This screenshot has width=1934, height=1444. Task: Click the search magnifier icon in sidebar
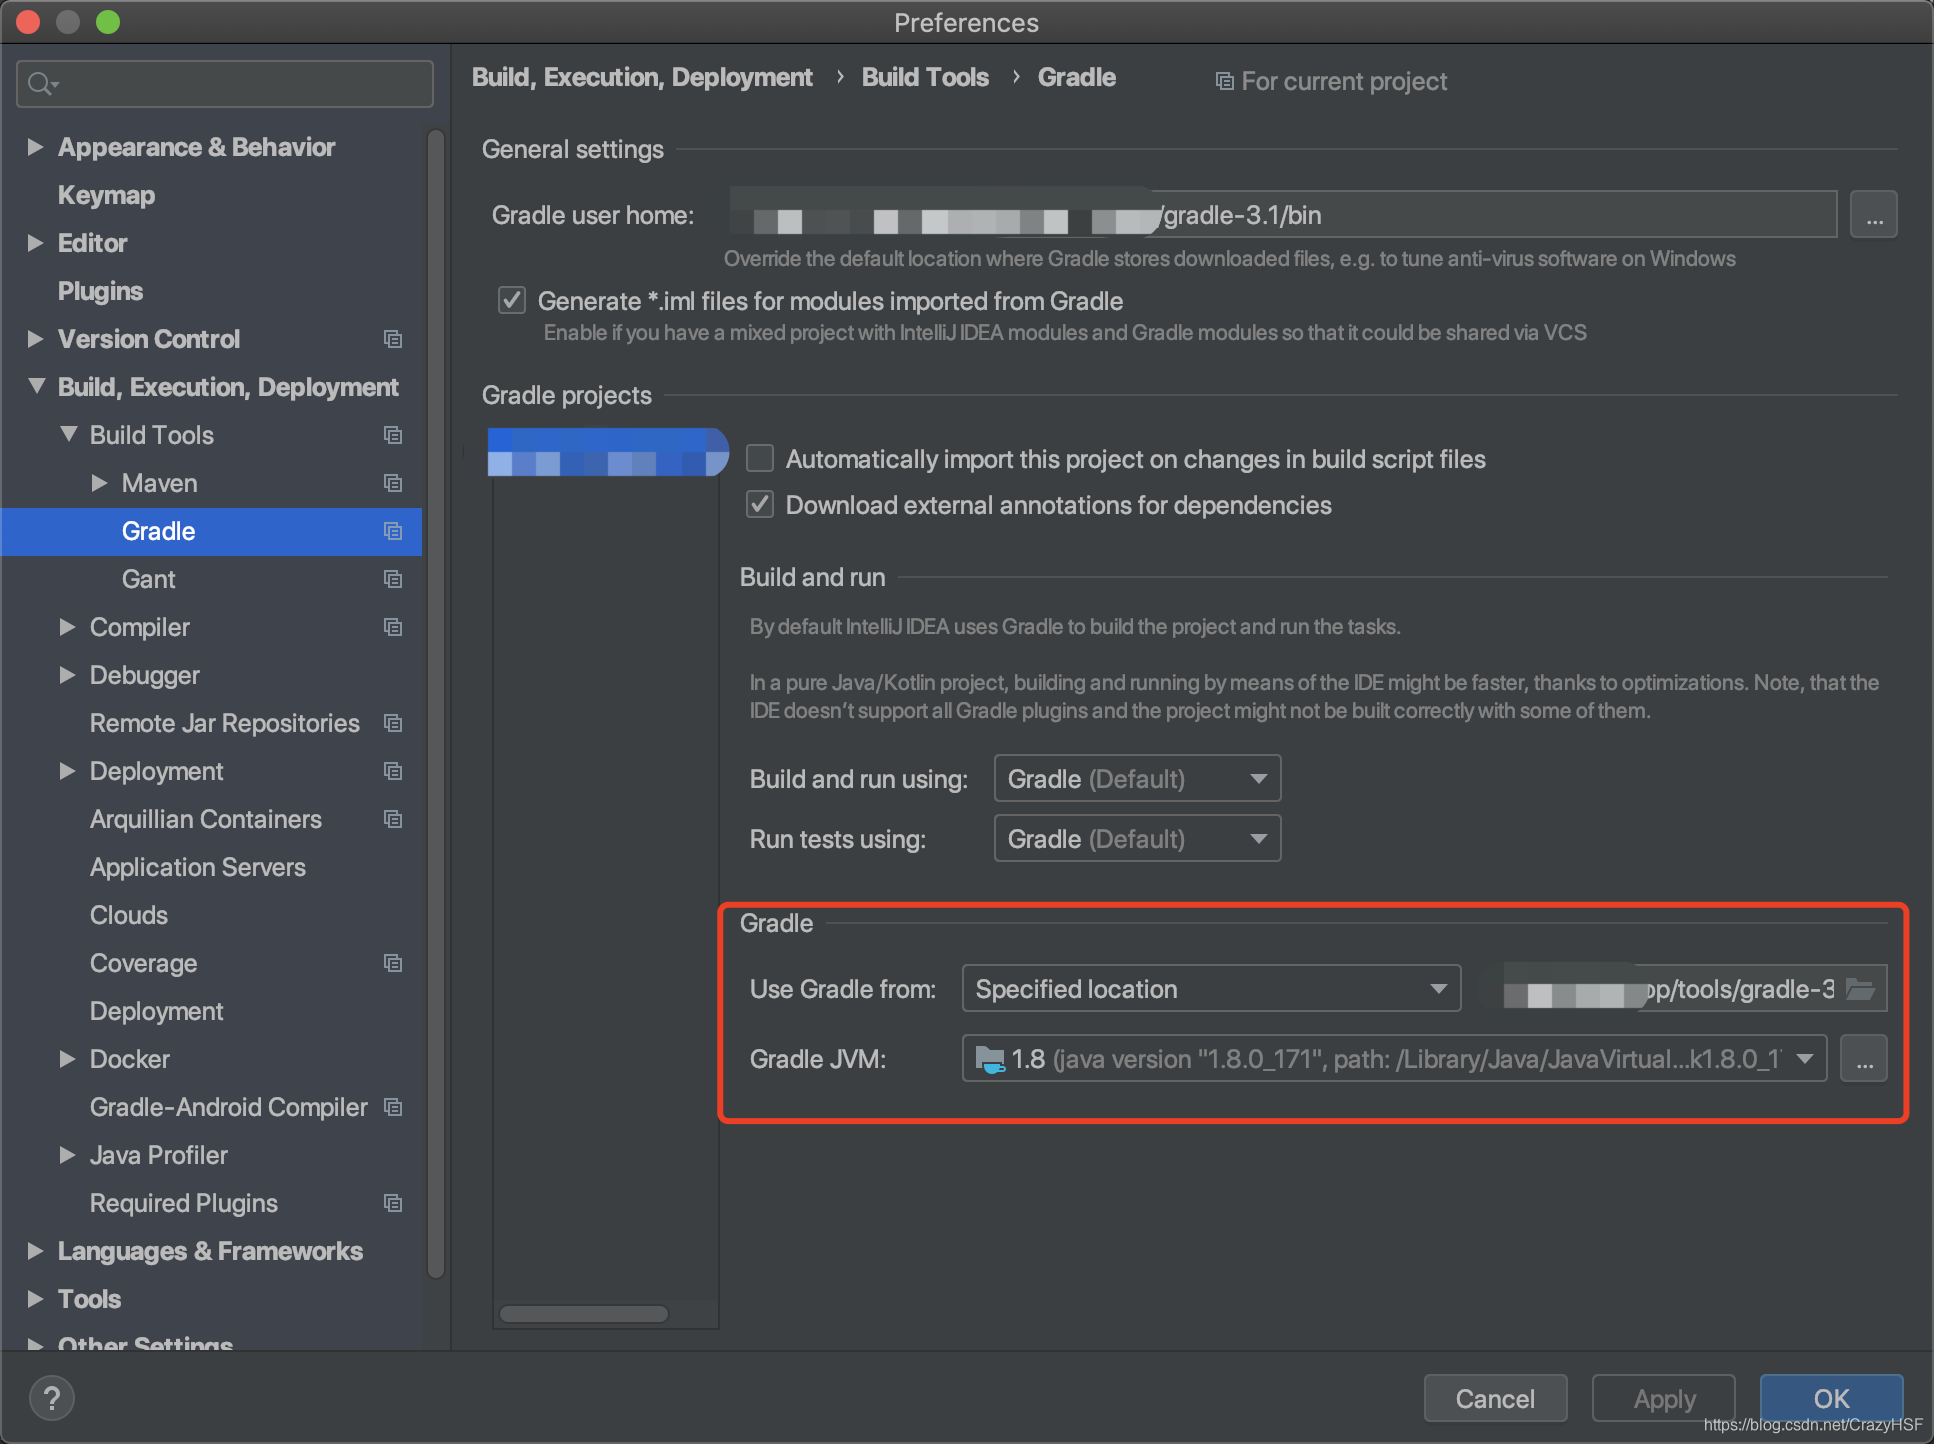click(42, 84)
